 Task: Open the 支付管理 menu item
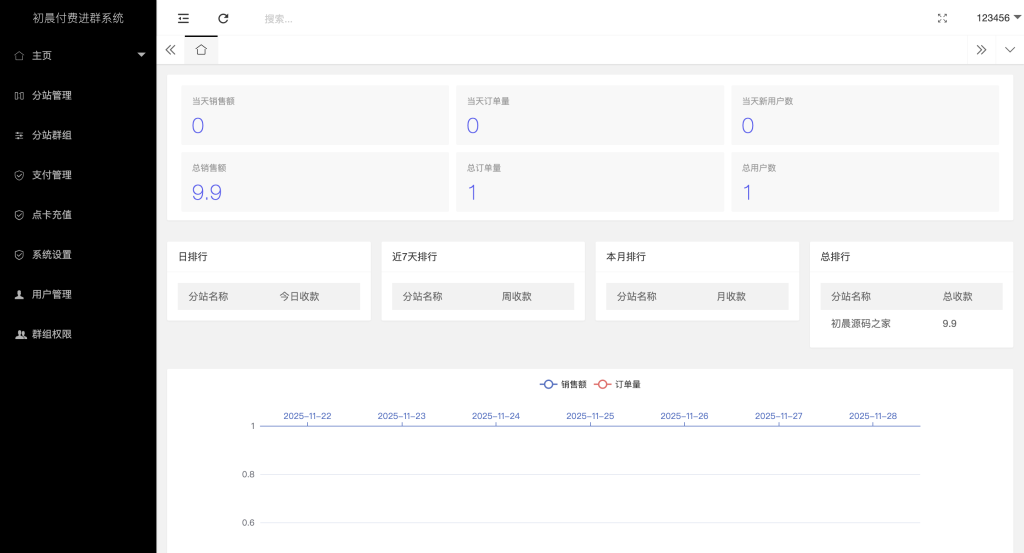[78, 175]
